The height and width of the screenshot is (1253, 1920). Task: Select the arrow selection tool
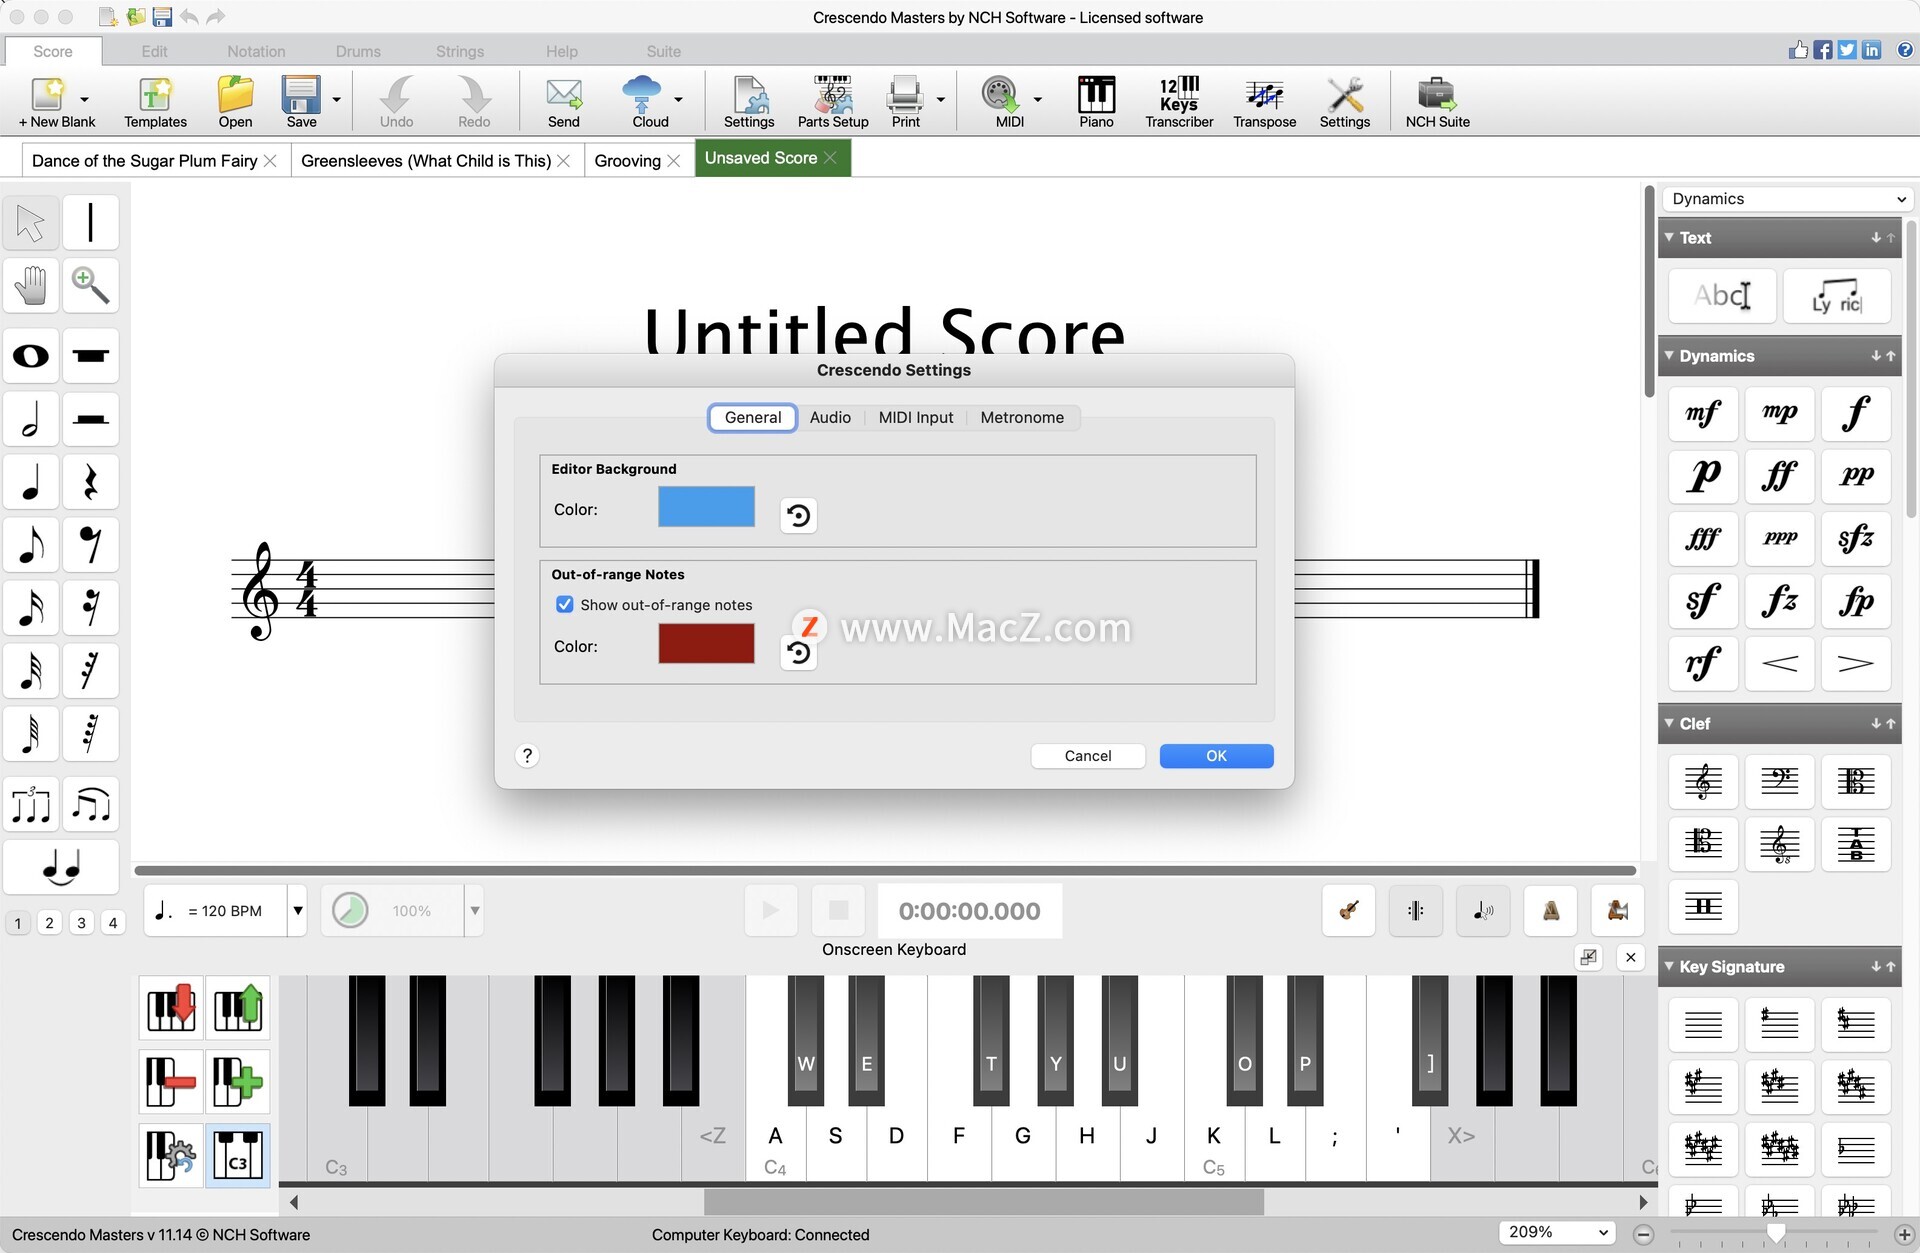coord(30,222)
